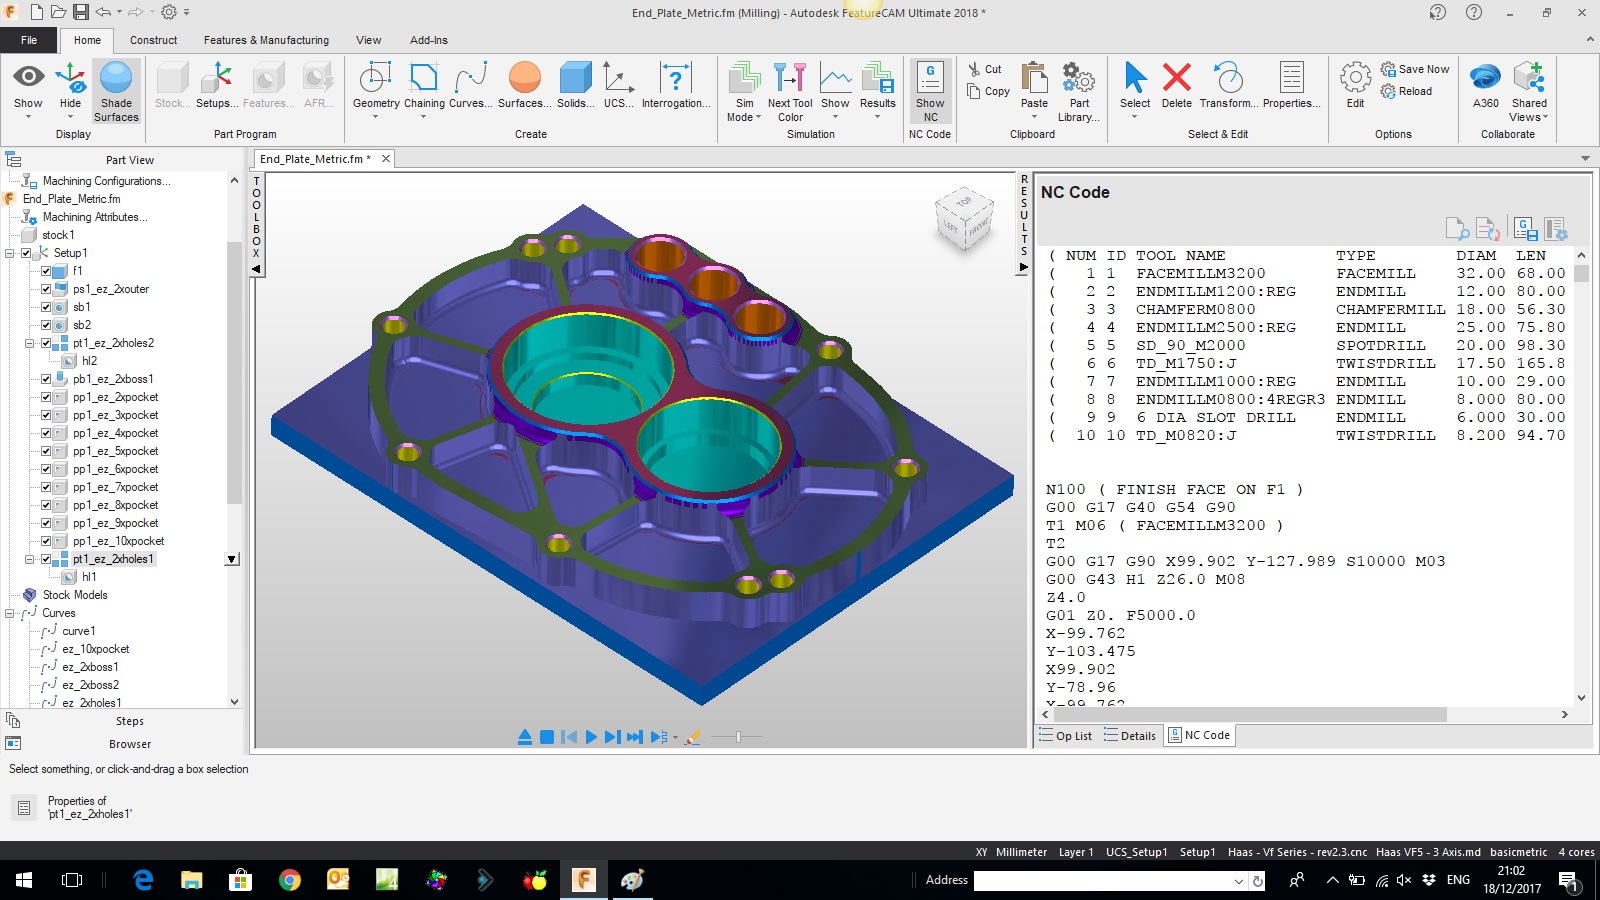Uncheck pp1_ez_5xpocket checkbox
1600x900 pixels.
(x=46, y=451)
